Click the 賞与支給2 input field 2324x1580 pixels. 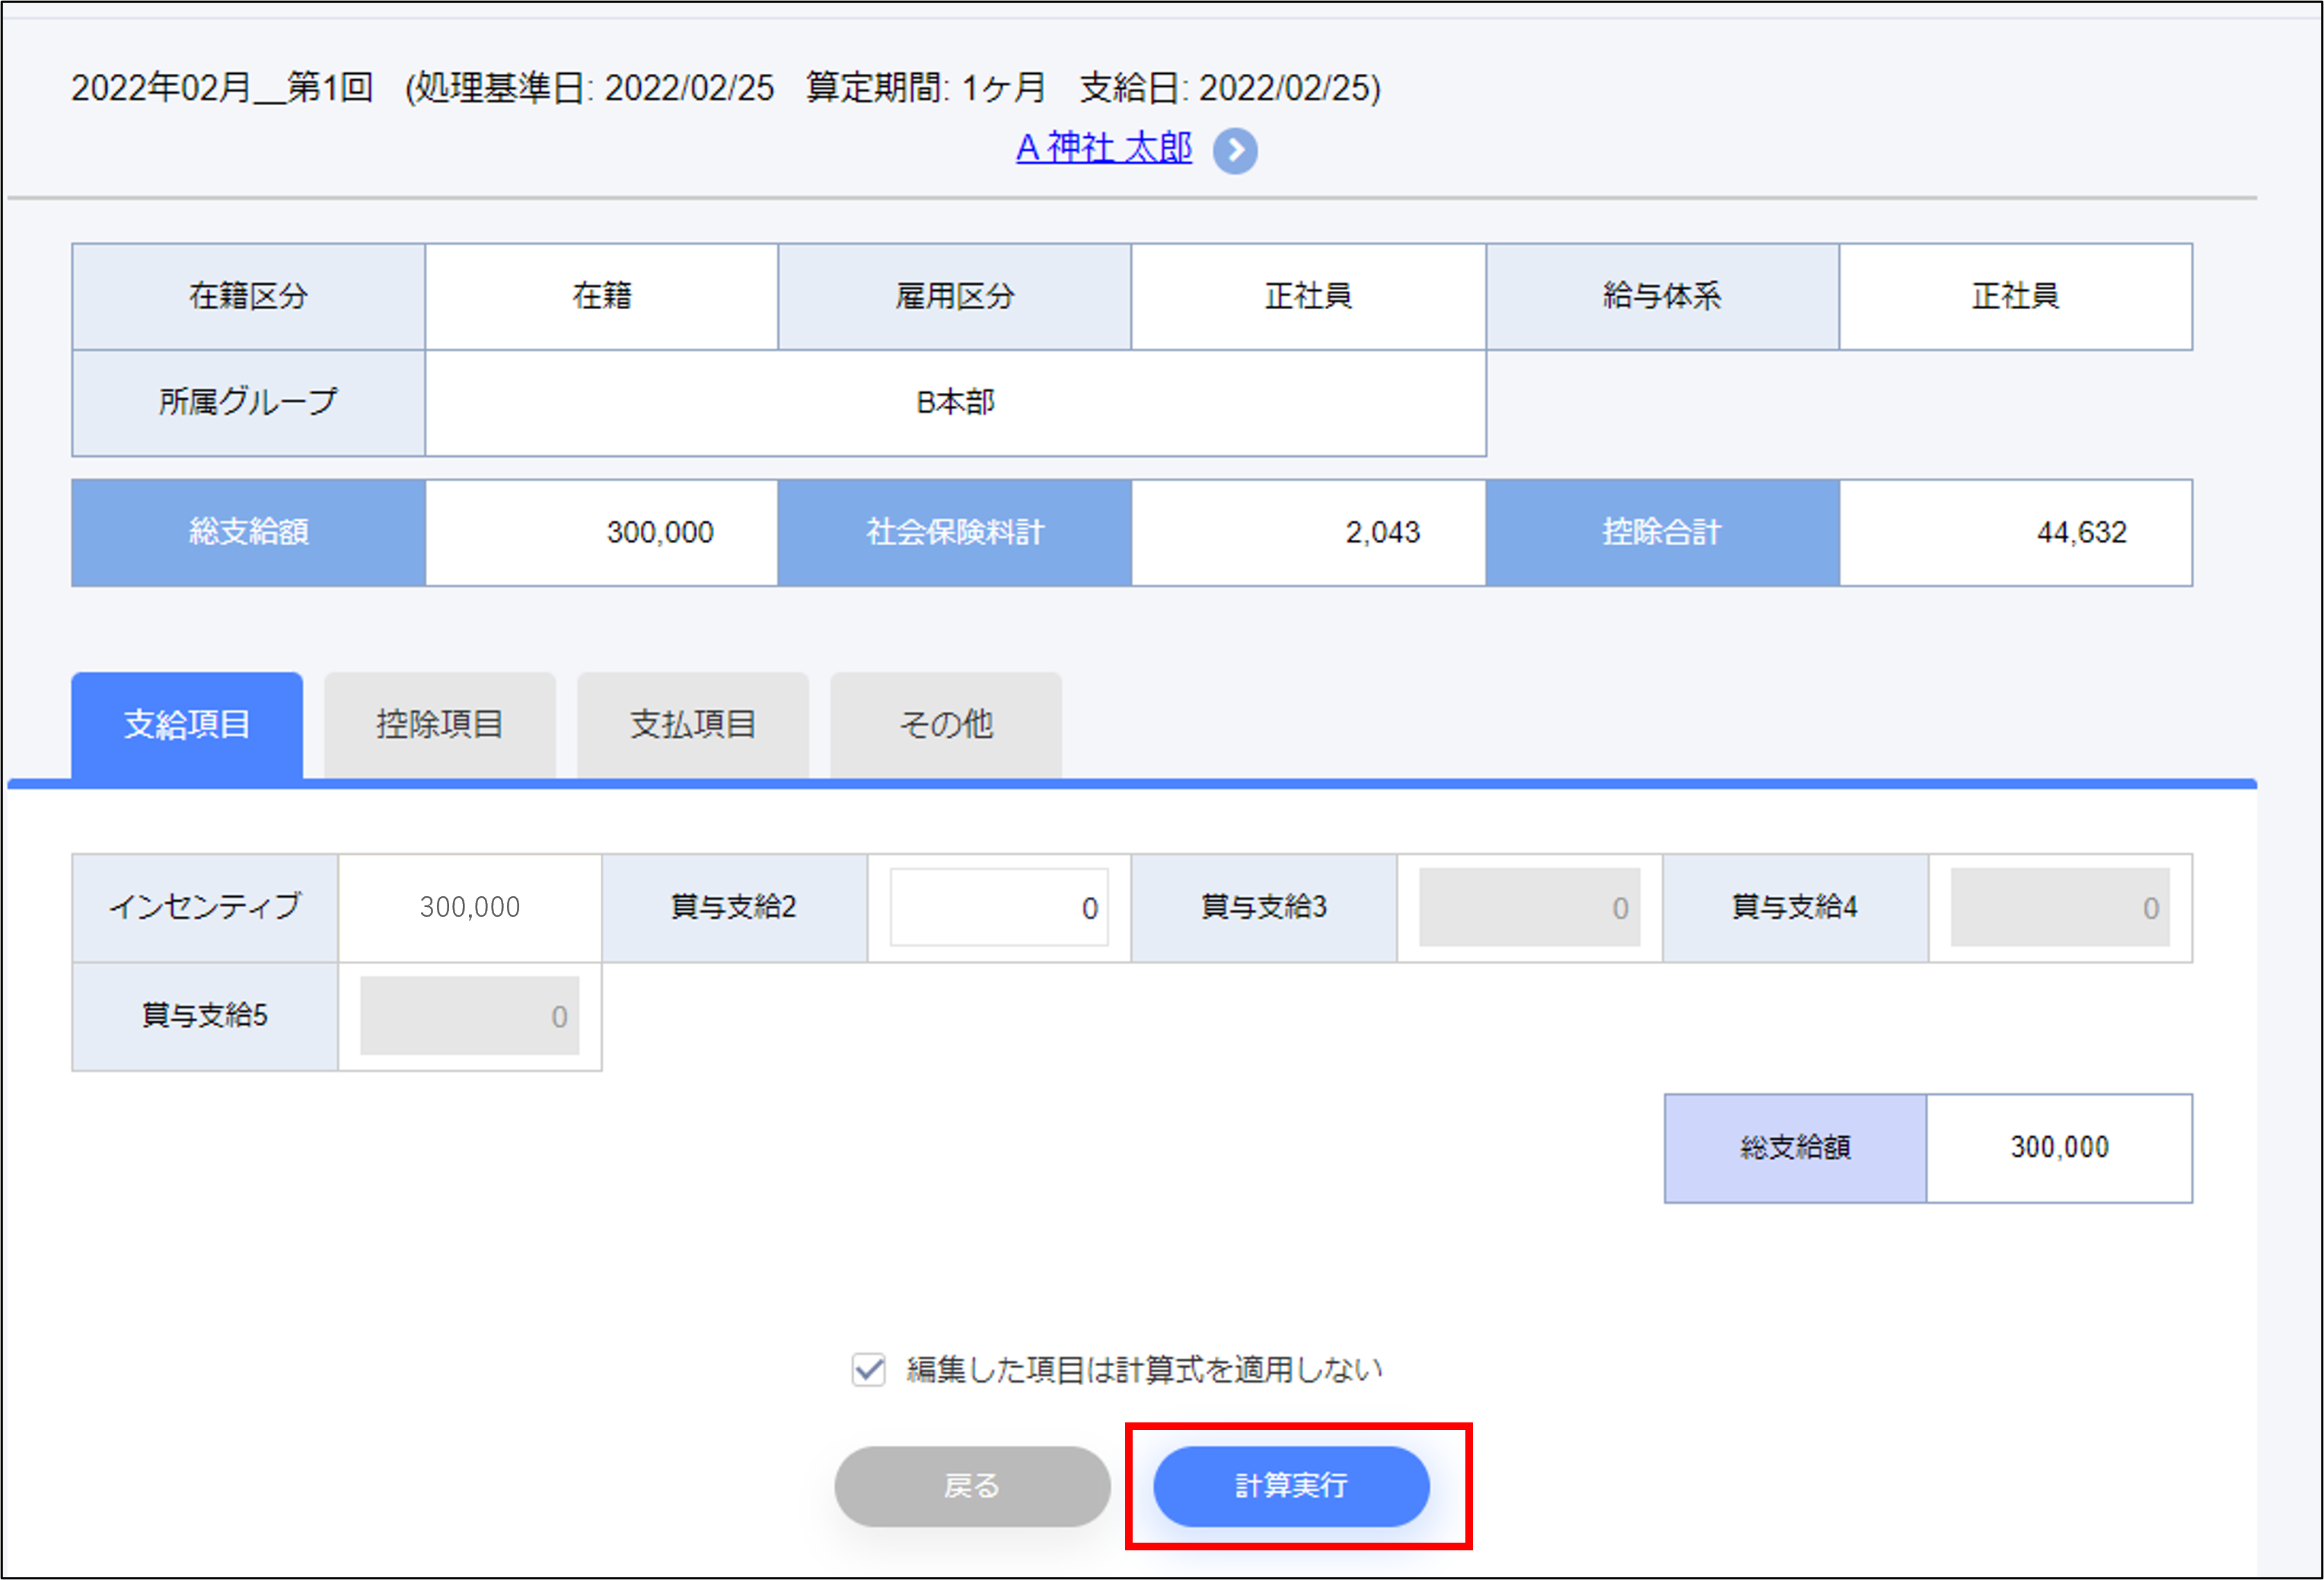coord(999,908)
